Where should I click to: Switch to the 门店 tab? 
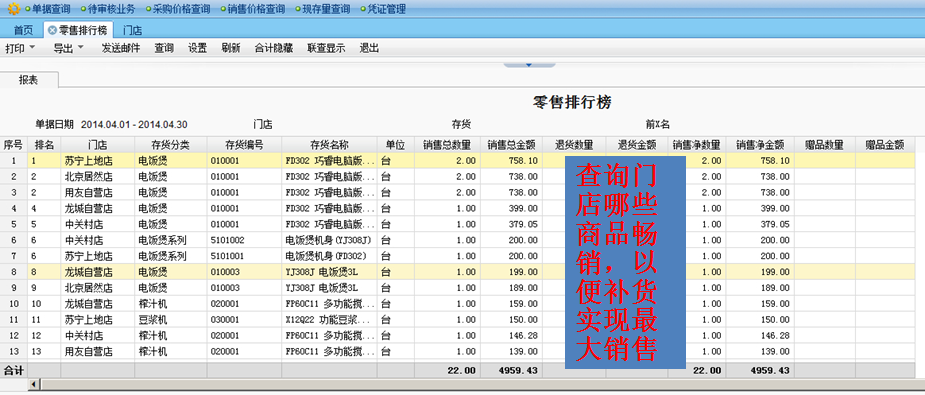click(x=132, y=30)
